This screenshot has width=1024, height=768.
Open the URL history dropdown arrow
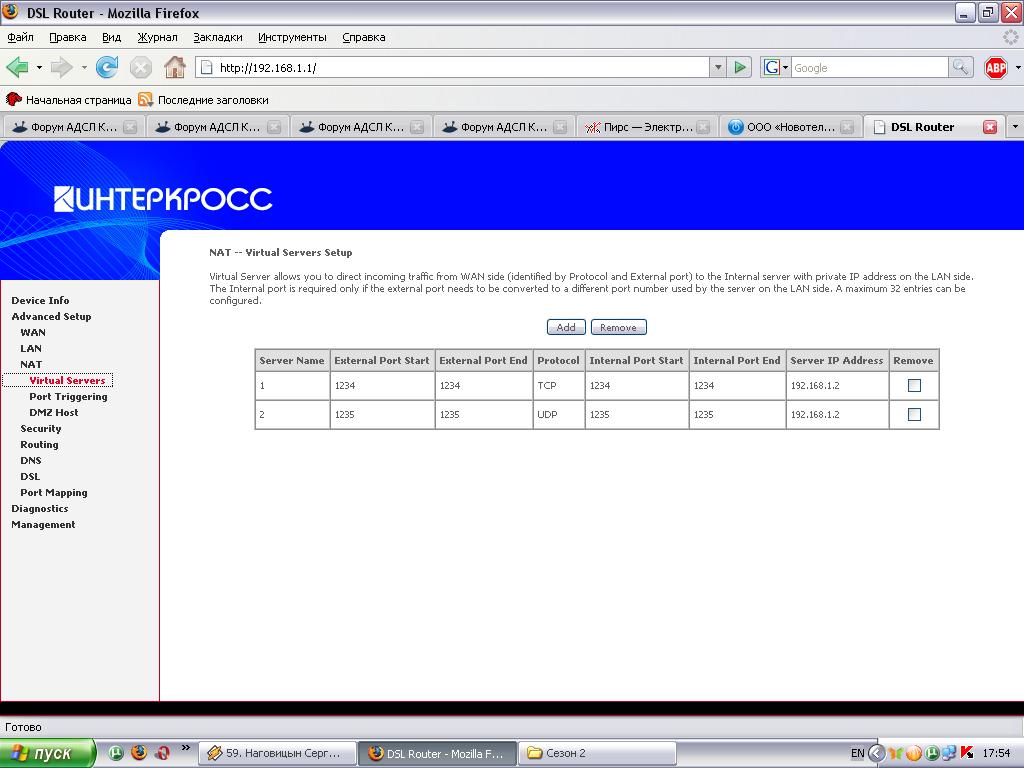pyautogui.click(x=718, y=68)
